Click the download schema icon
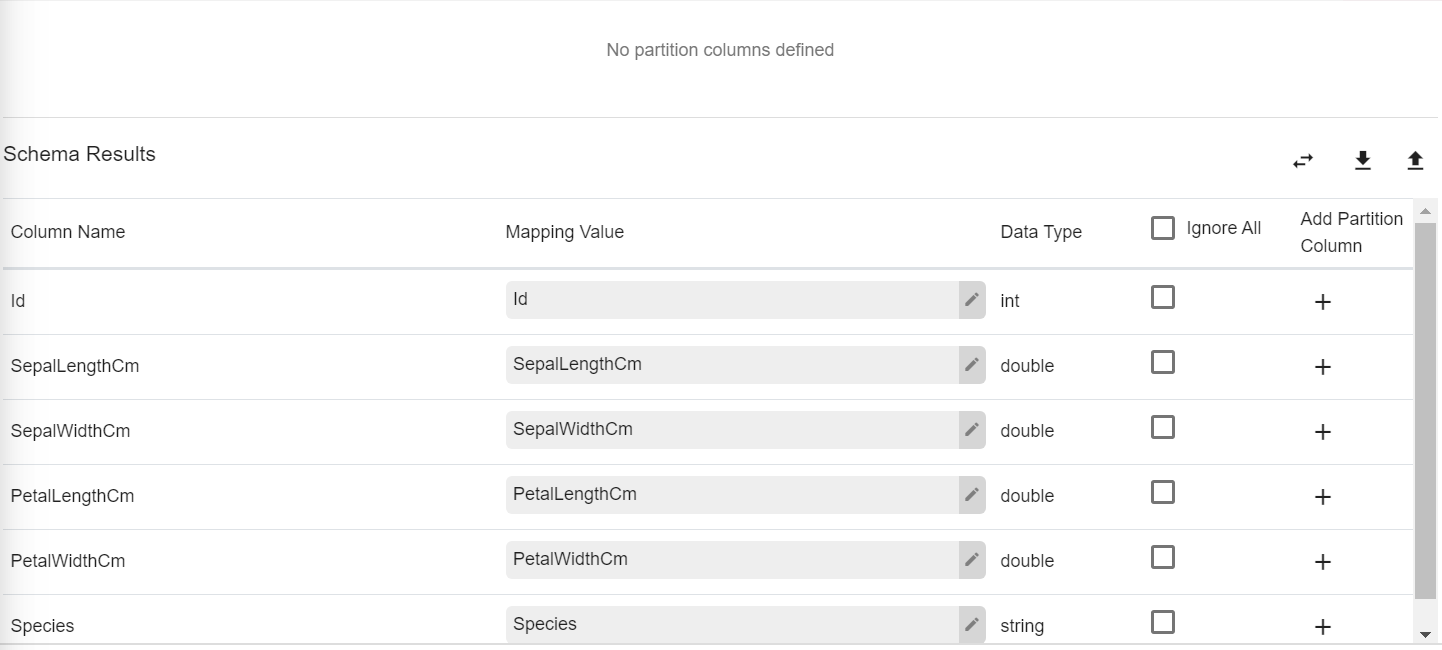1442x650 pixels. pos(1362,161)
